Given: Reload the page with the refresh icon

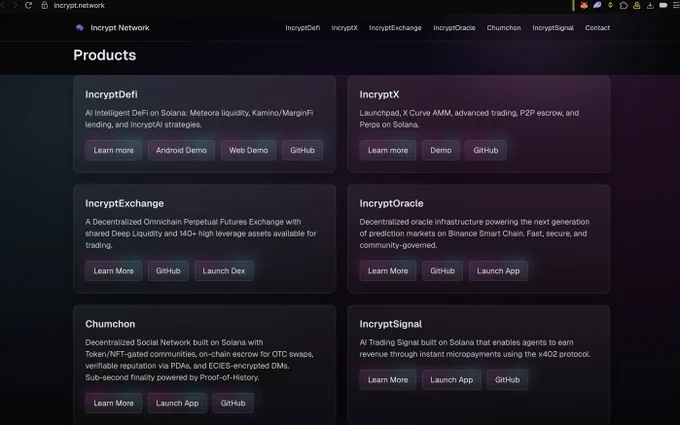Looking at the screenshot, I should (28, 5).
